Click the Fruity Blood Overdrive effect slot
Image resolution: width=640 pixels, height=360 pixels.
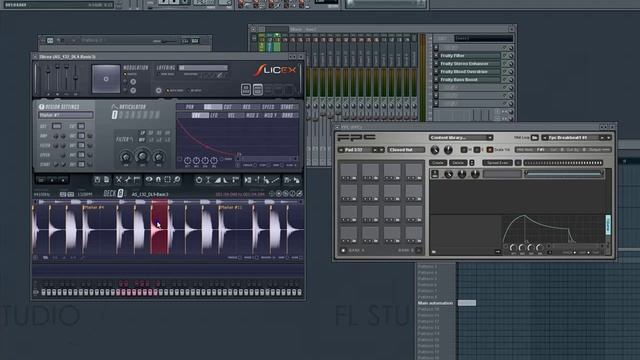click(x=469, y=71)
